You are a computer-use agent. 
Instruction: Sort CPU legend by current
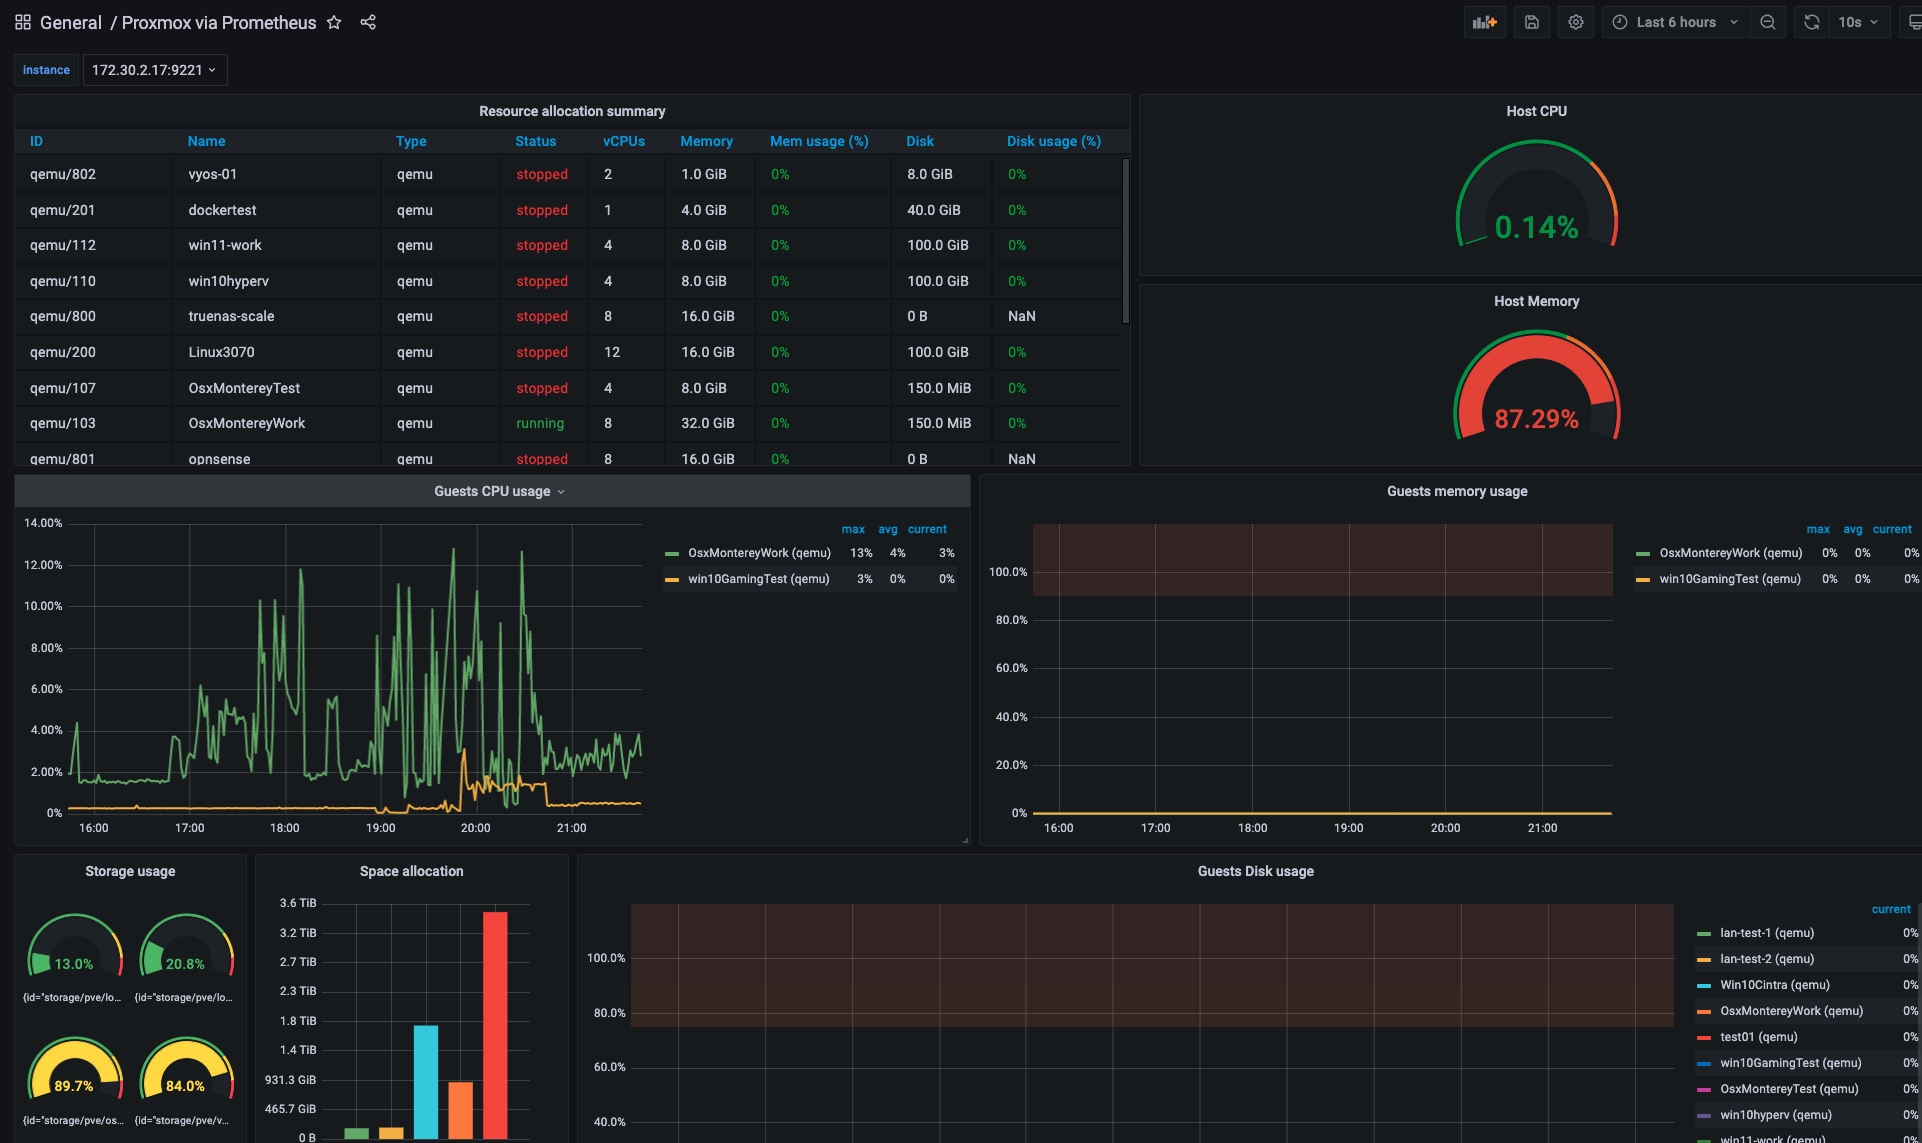pyautogui.click(x=927, y=529)
